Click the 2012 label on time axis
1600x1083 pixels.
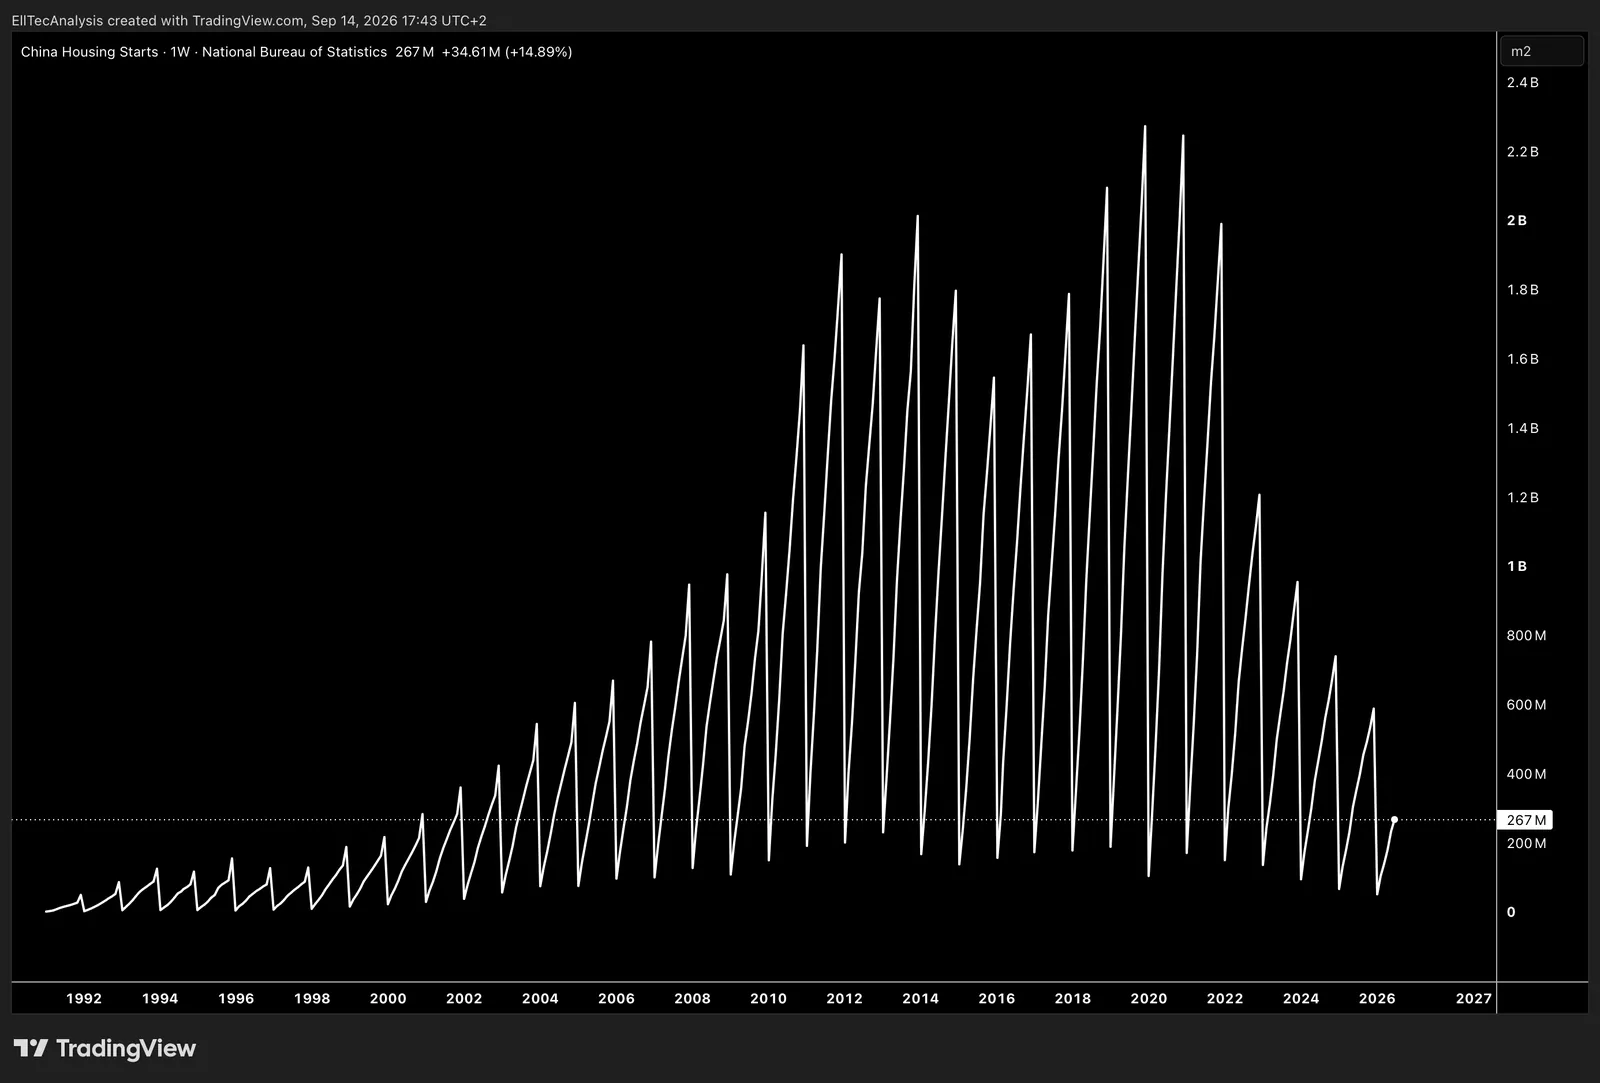point(844,998)
